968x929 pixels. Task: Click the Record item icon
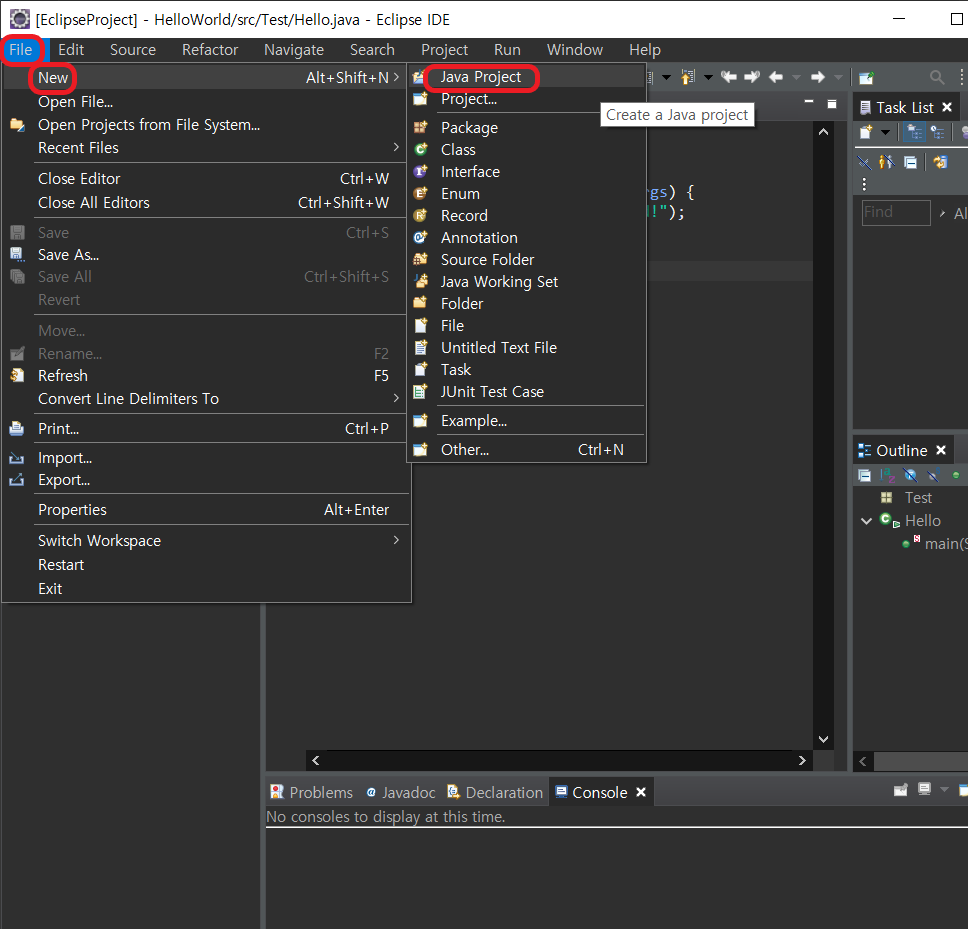[x=421, y=215]
